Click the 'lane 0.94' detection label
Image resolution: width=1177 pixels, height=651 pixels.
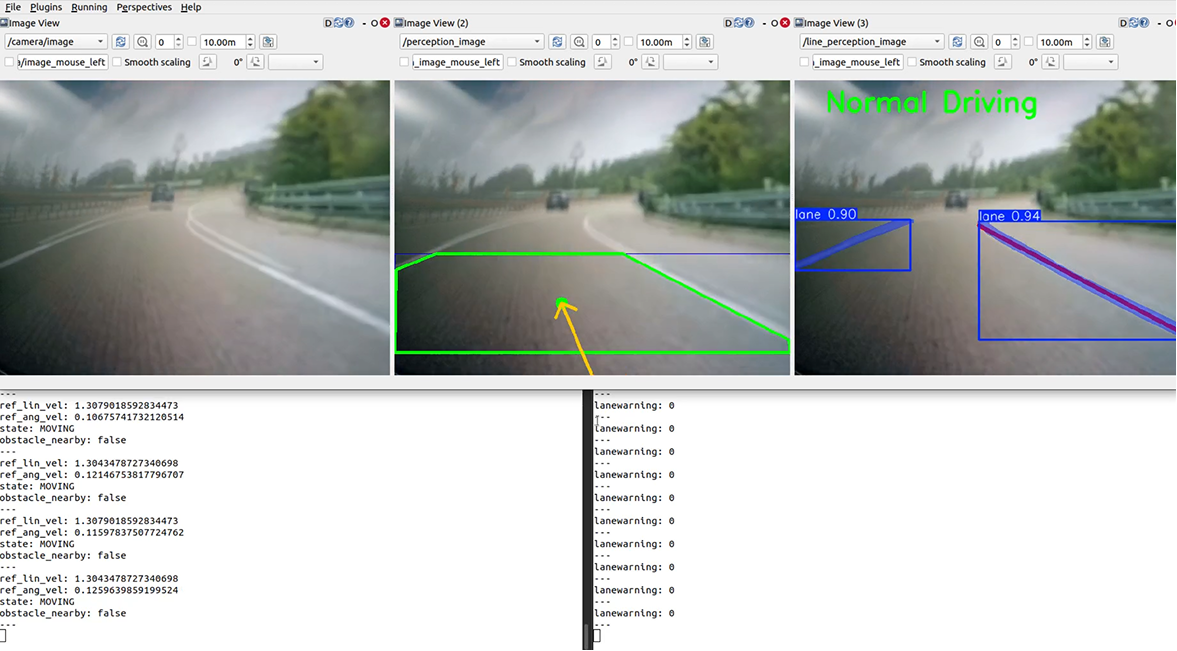point(1010,216)
